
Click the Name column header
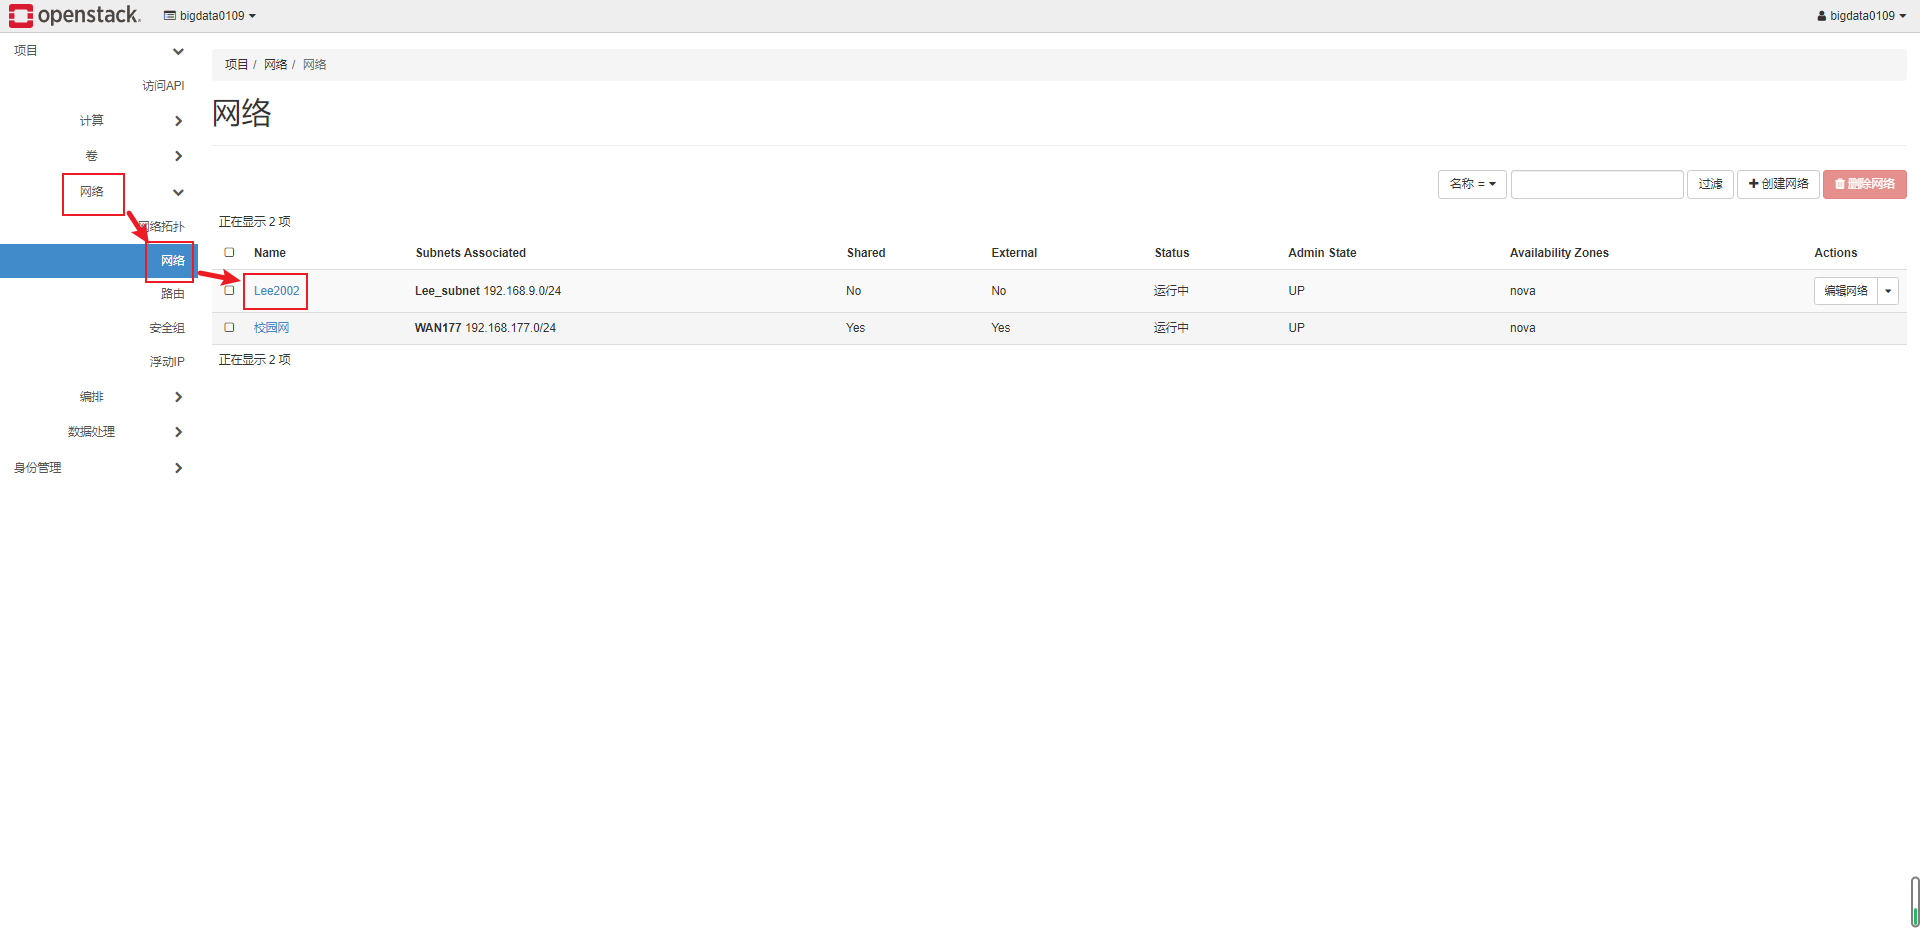click(270, 253)
